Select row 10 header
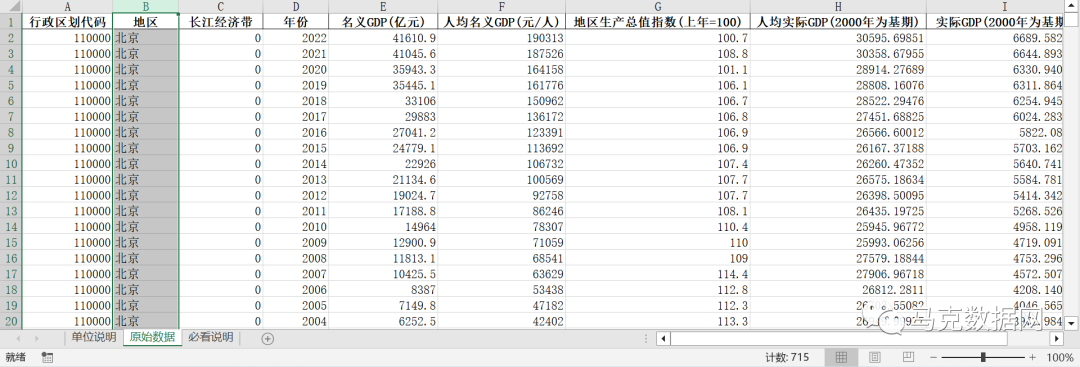Viewport: 1080px width, 367px height. (11, 164)
